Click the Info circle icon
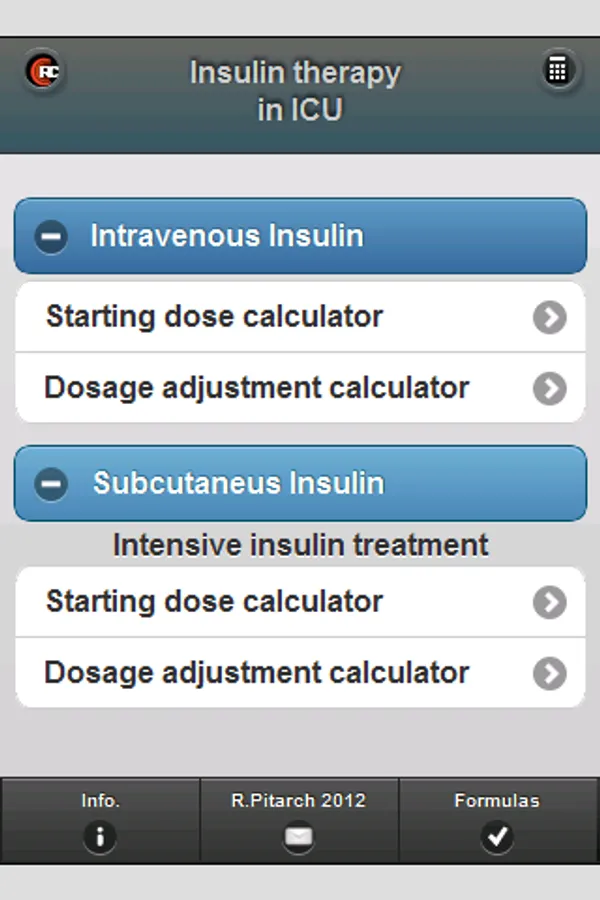This screenshot has width=600, height=900. 100,836
